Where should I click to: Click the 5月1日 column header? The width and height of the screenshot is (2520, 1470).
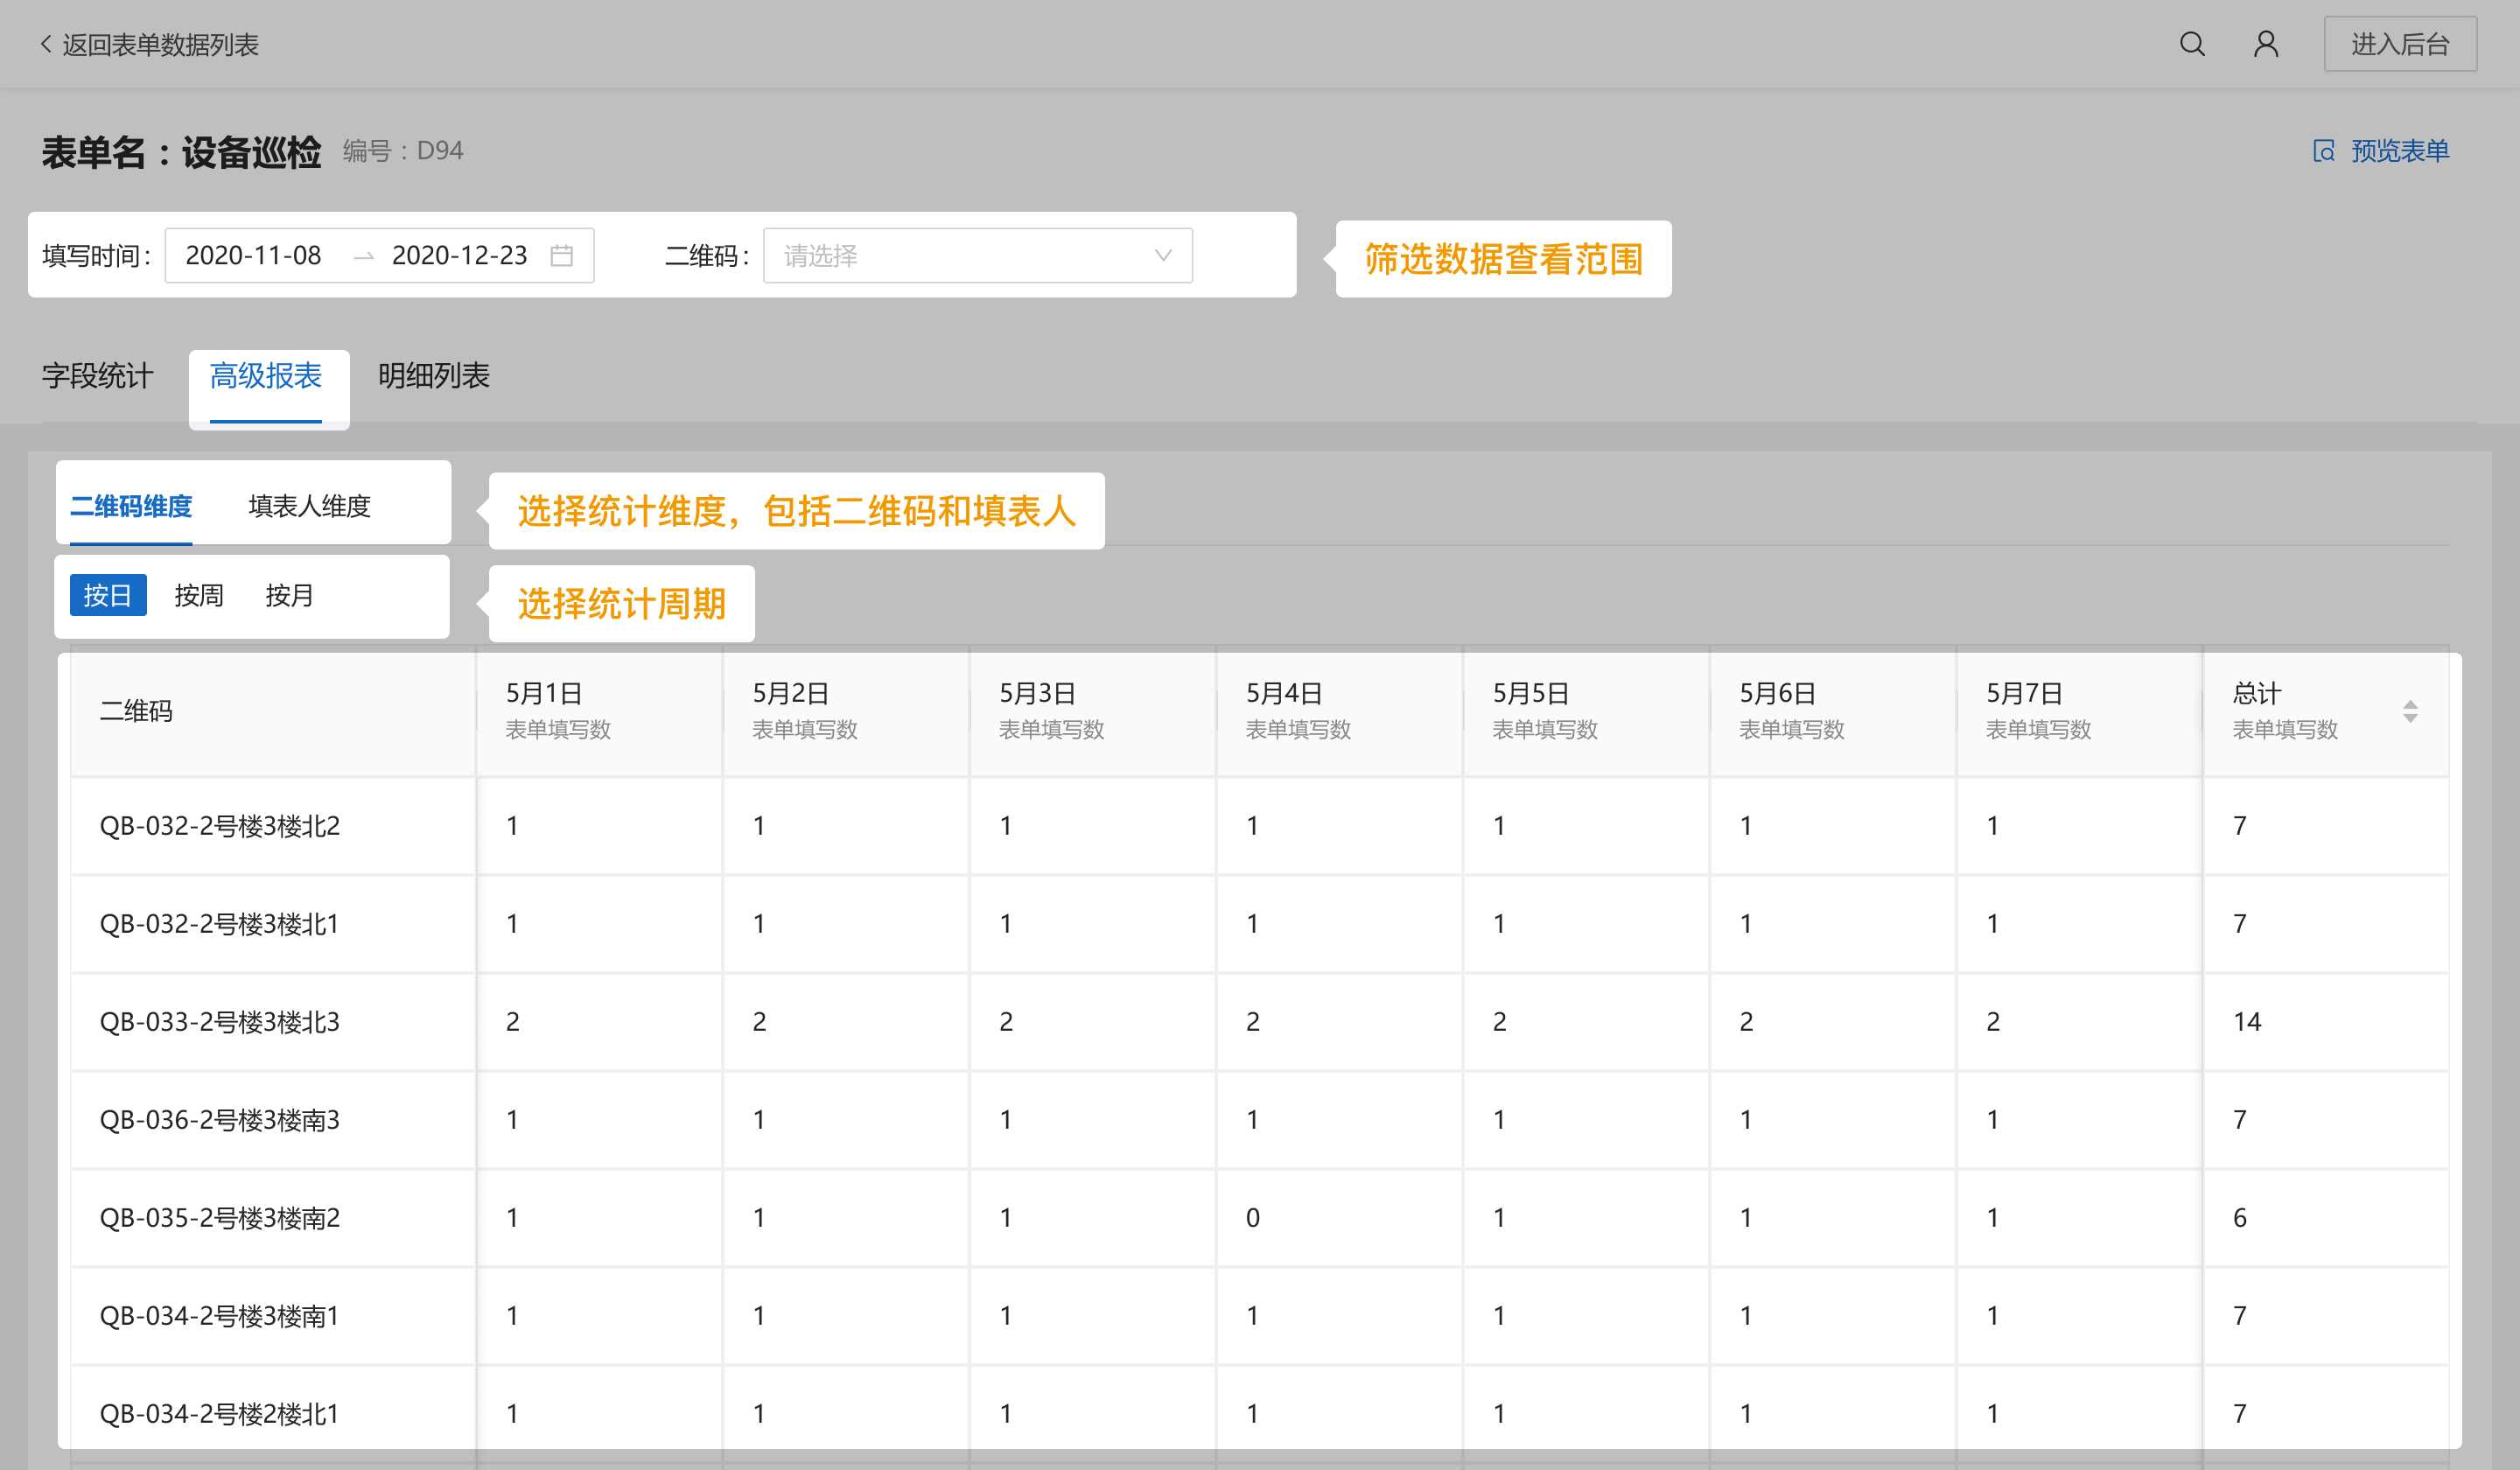click(599, 711)
